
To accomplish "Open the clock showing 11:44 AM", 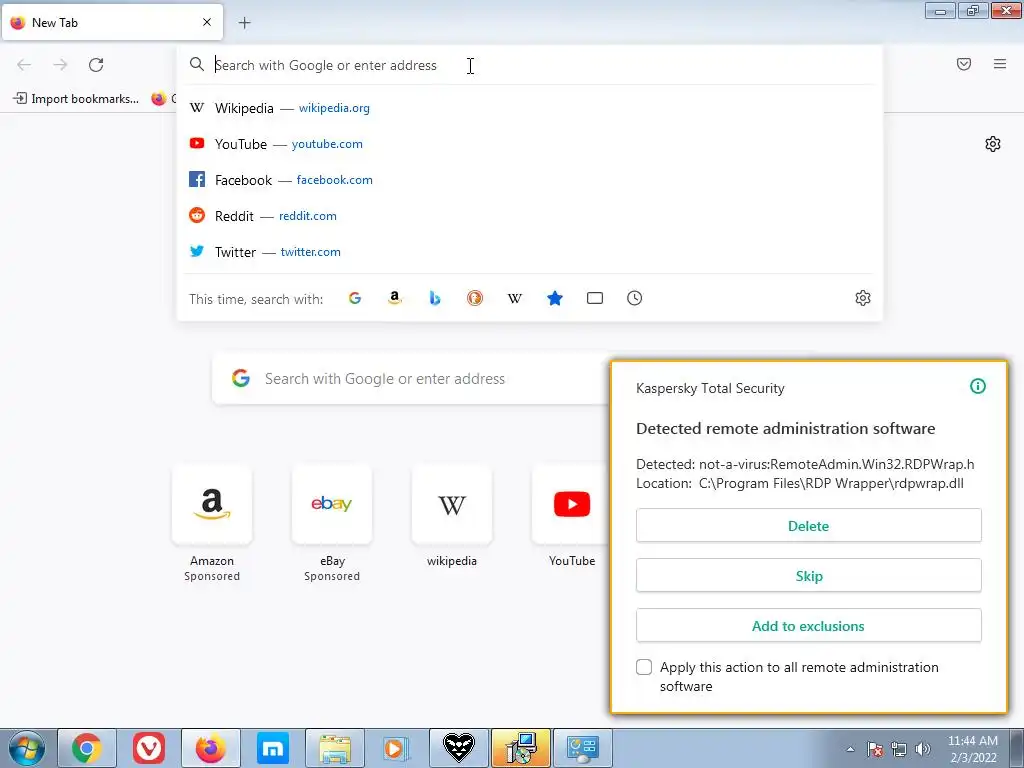I will [x=972, y=749].
